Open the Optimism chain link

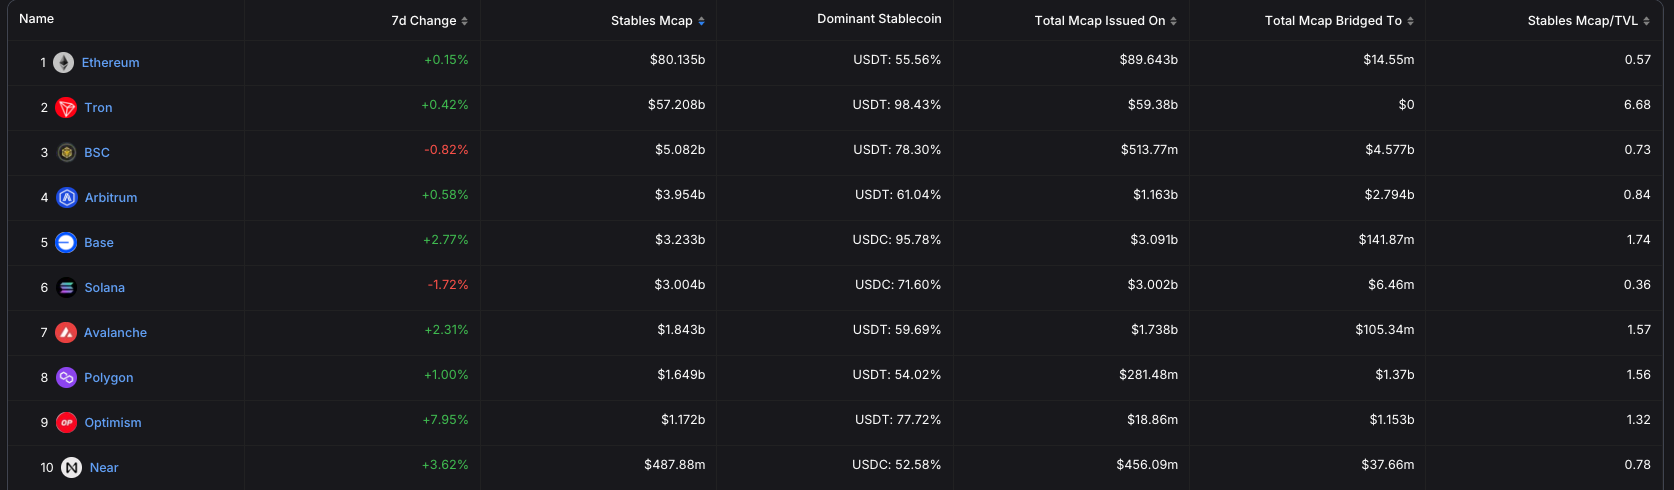tap(113, 423)
